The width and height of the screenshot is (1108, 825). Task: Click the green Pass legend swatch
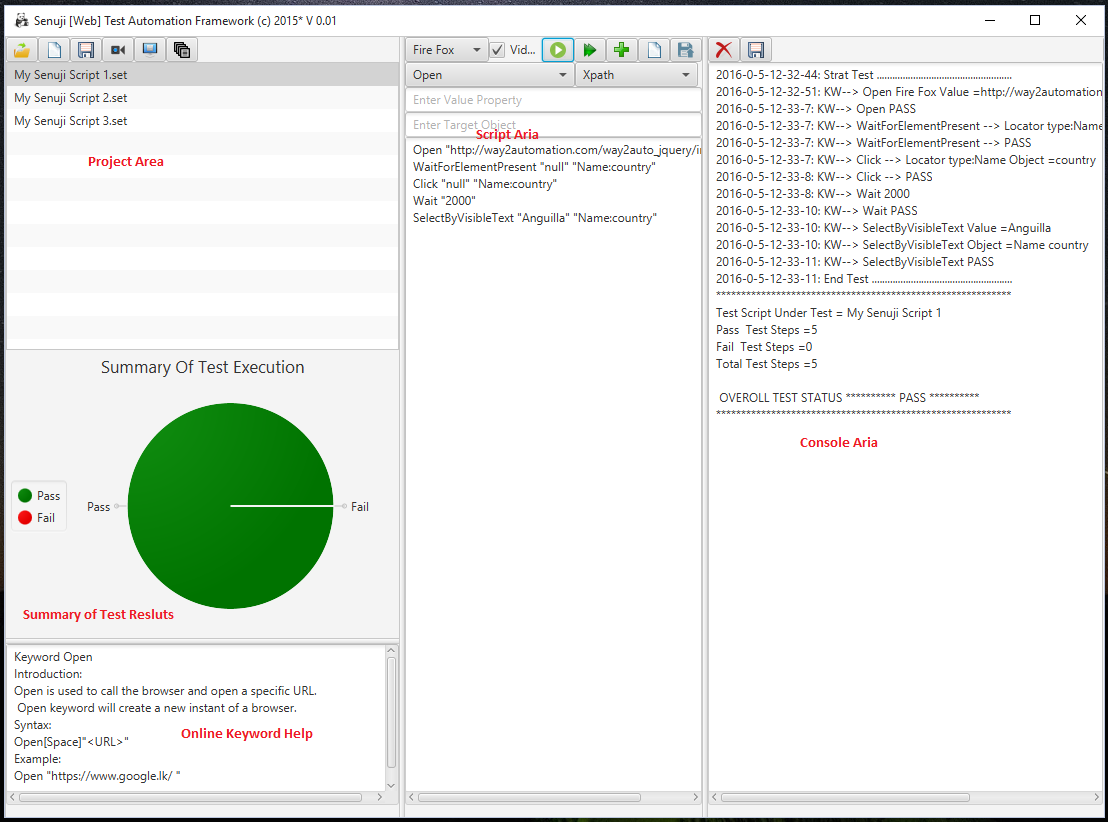[x=23, y=495]
